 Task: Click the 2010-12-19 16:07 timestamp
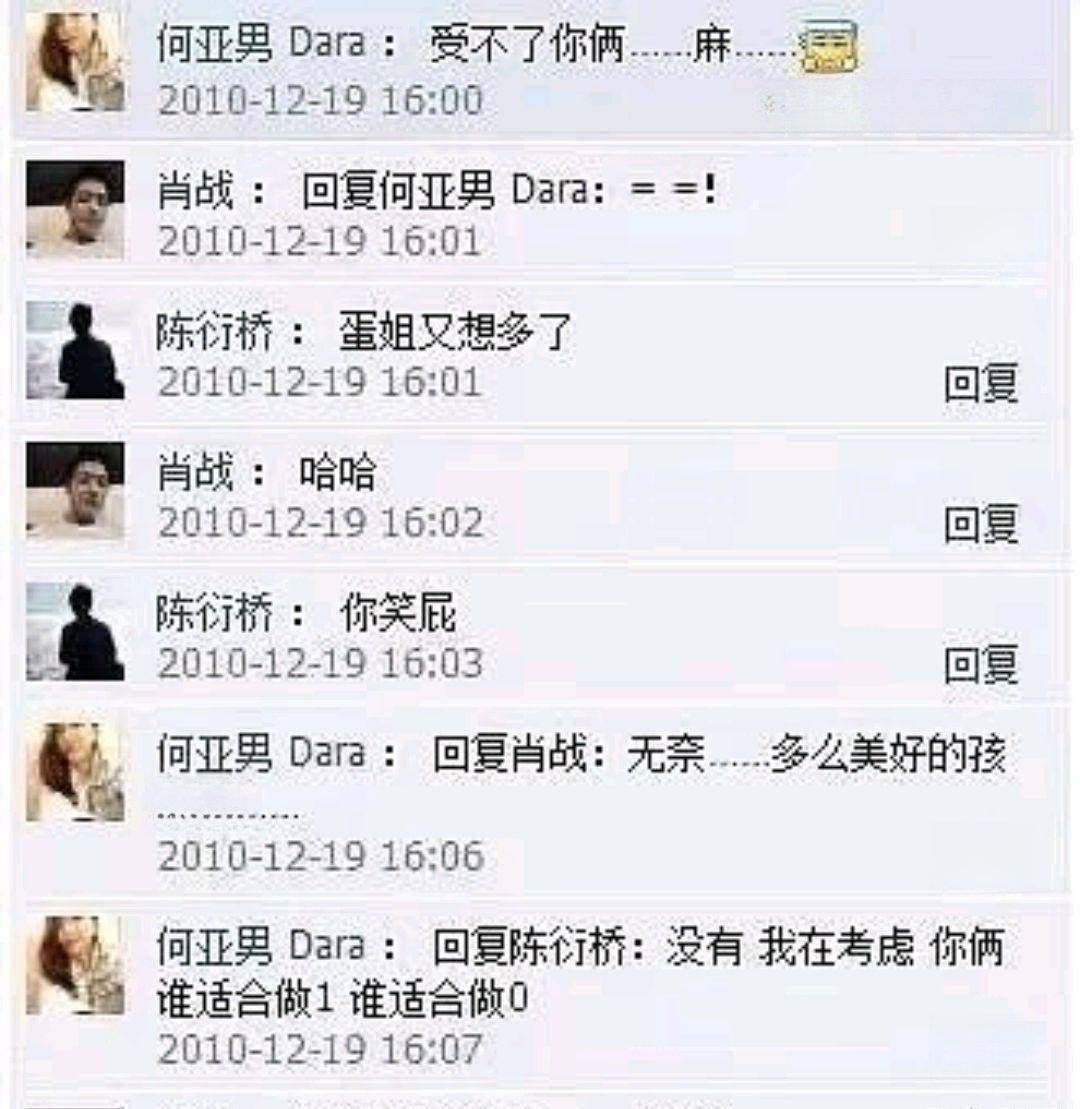click(320, 1050)
